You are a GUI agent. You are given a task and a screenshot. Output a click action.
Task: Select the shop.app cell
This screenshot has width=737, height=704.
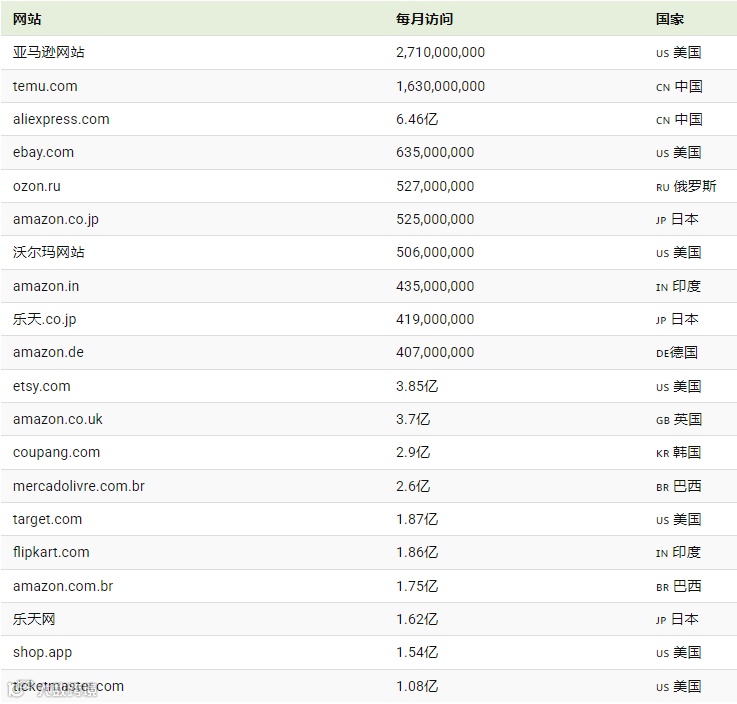[x=43, y=652]
